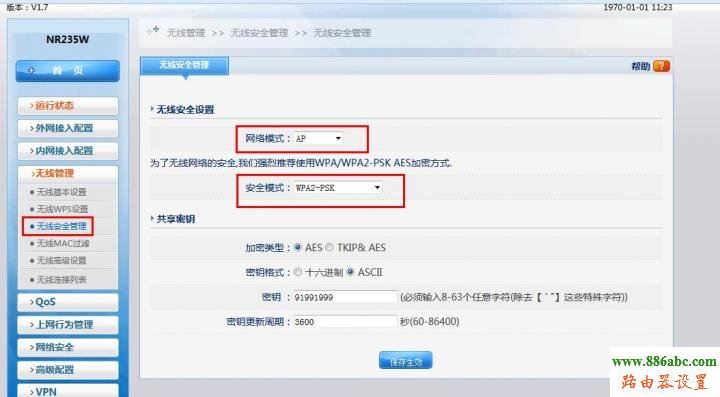Image resolution: width=720 pixels, height=397 pixels.
Task: Open the 内网接入配置 menu
Action: tap(68, 151)
